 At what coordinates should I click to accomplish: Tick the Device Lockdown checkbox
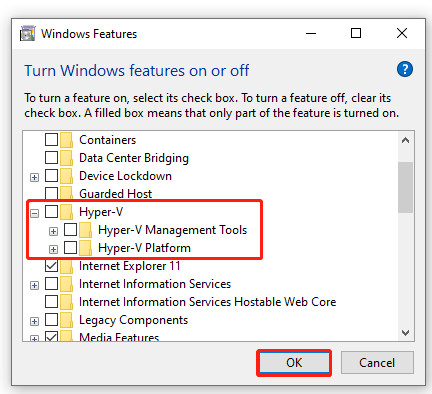tap(51, 175)
